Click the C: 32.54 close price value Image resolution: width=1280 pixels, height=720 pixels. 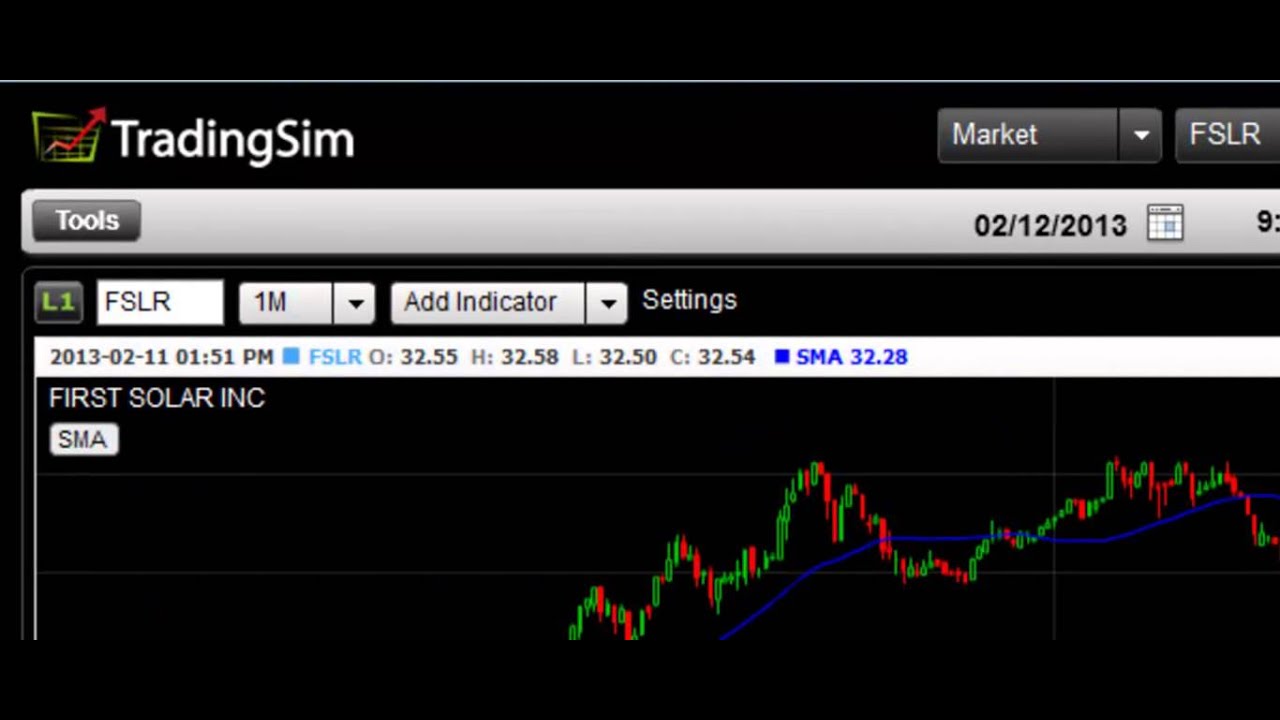click(712, 357)
